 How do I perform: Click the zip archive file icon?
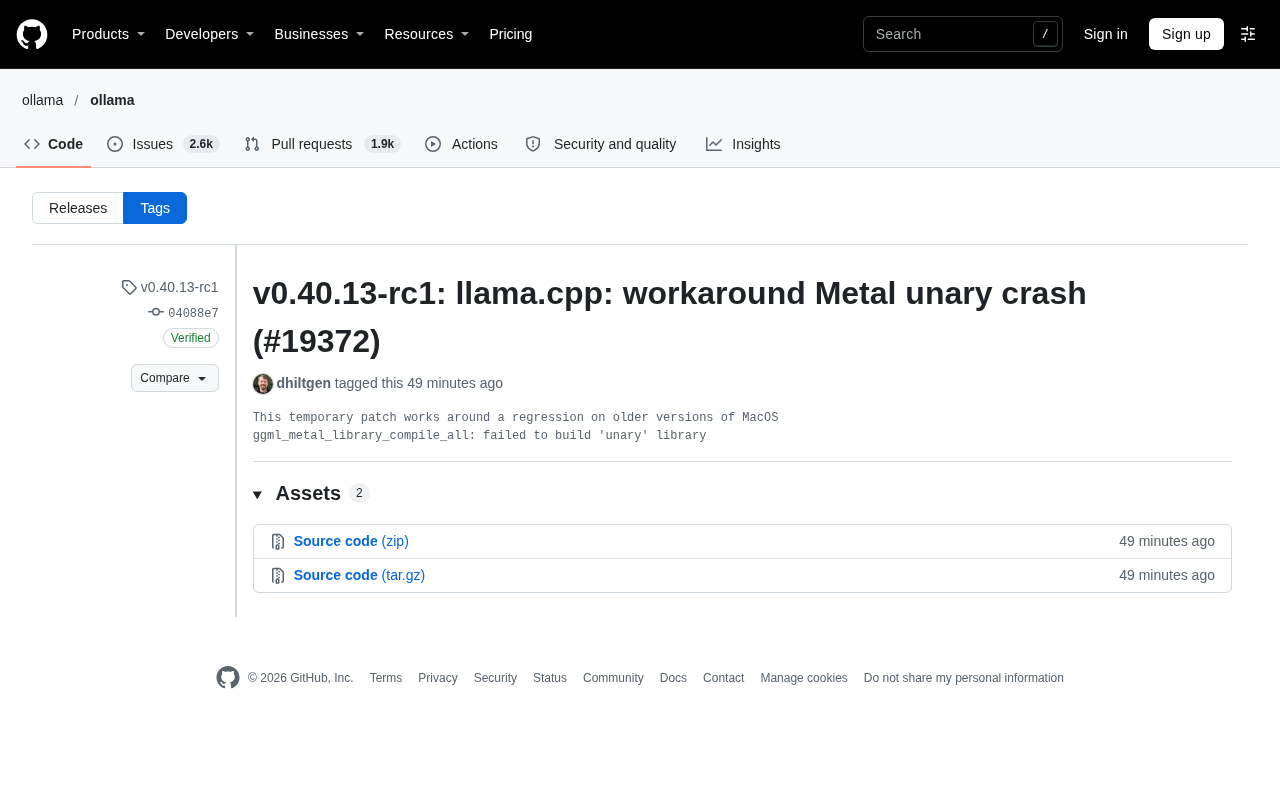click(x=278, y=542)
